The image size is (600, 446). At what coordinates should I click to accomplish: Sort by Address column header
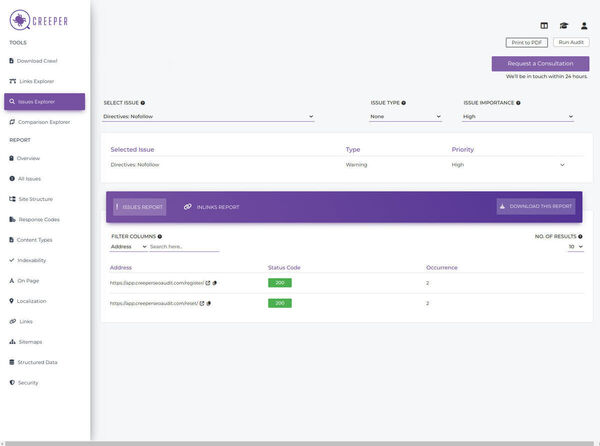[x=121, y=267]
